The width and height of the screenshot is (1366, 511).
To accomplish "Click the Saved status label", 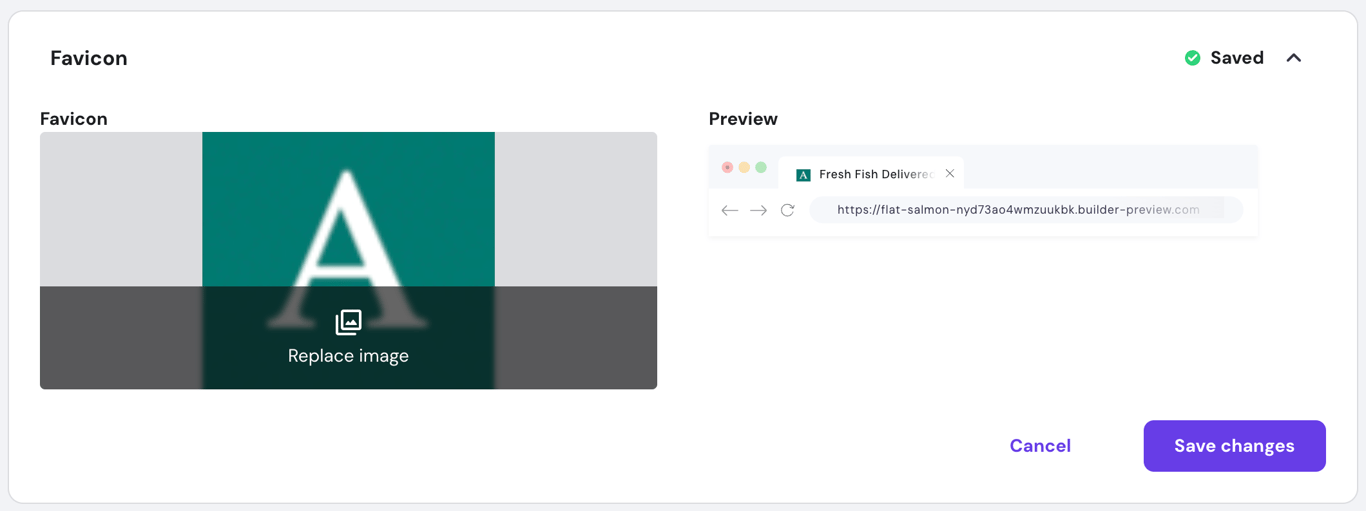I will [x=1237, y=58].
